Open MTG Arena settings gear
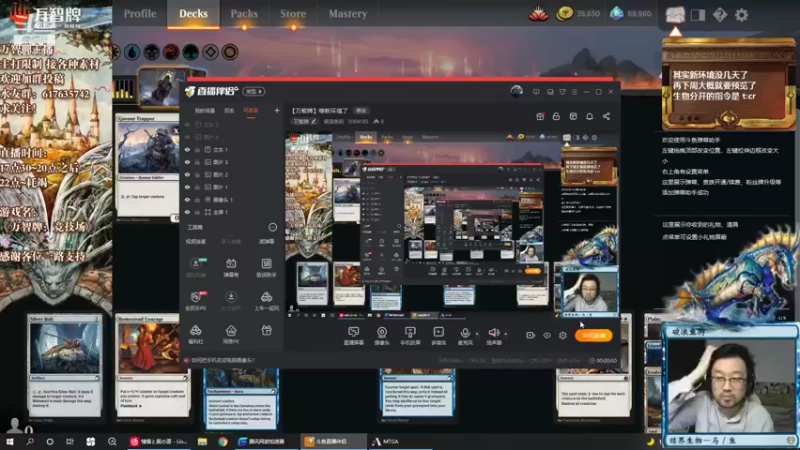This screenshot has height=450, width=800. [x=741, y=15]
